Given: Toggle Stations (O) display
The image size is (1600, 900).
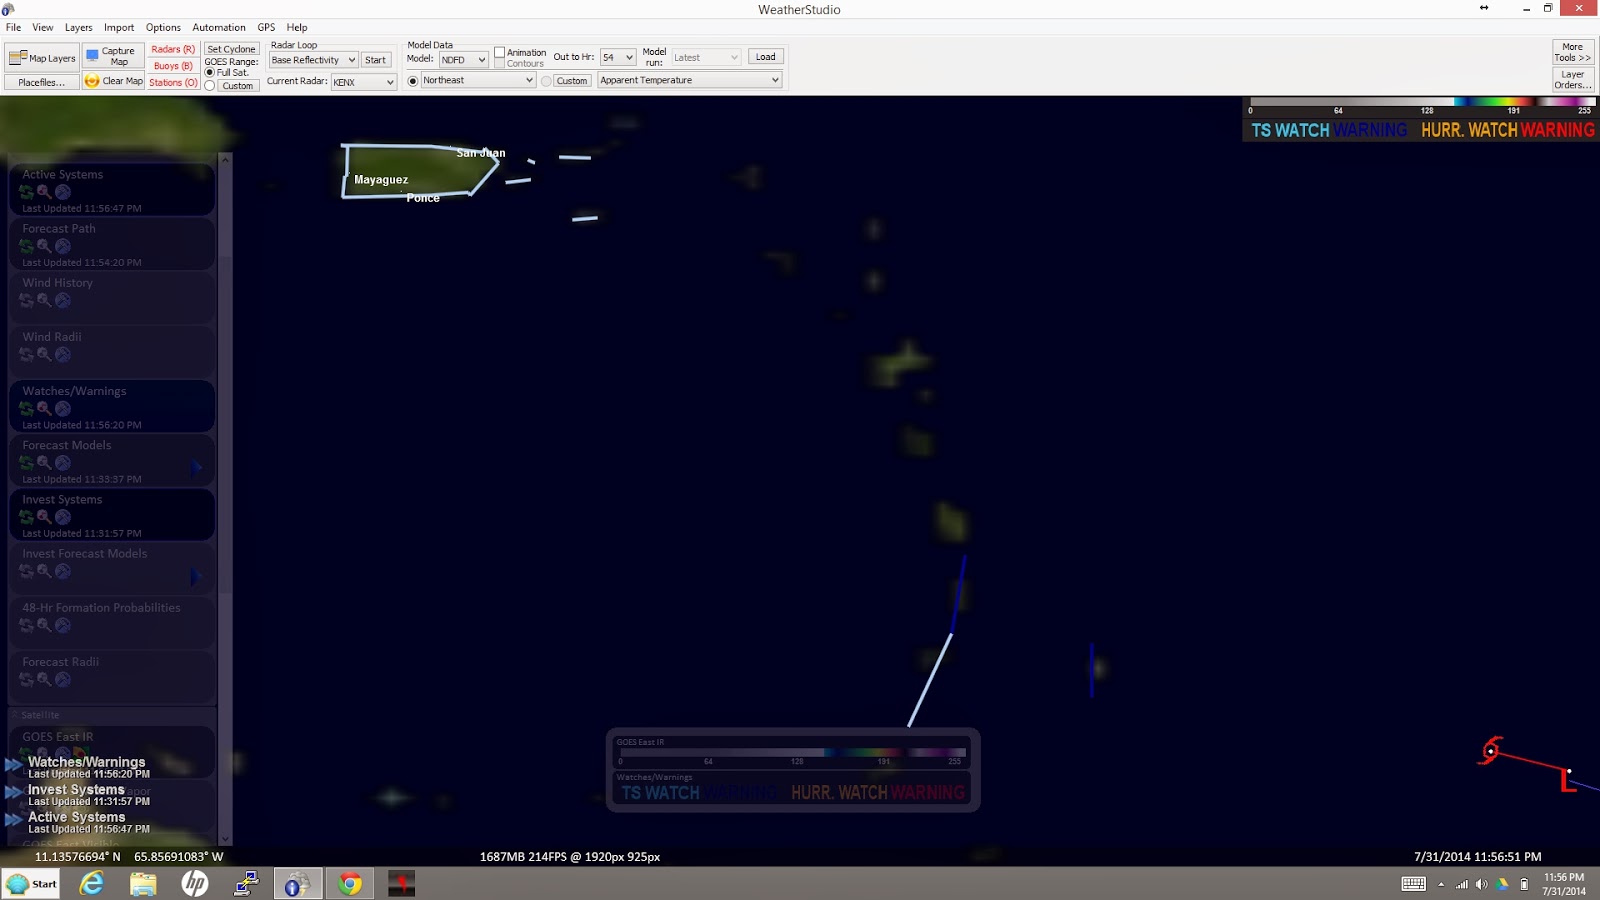Looking at the screenshot, I should 173,83.
